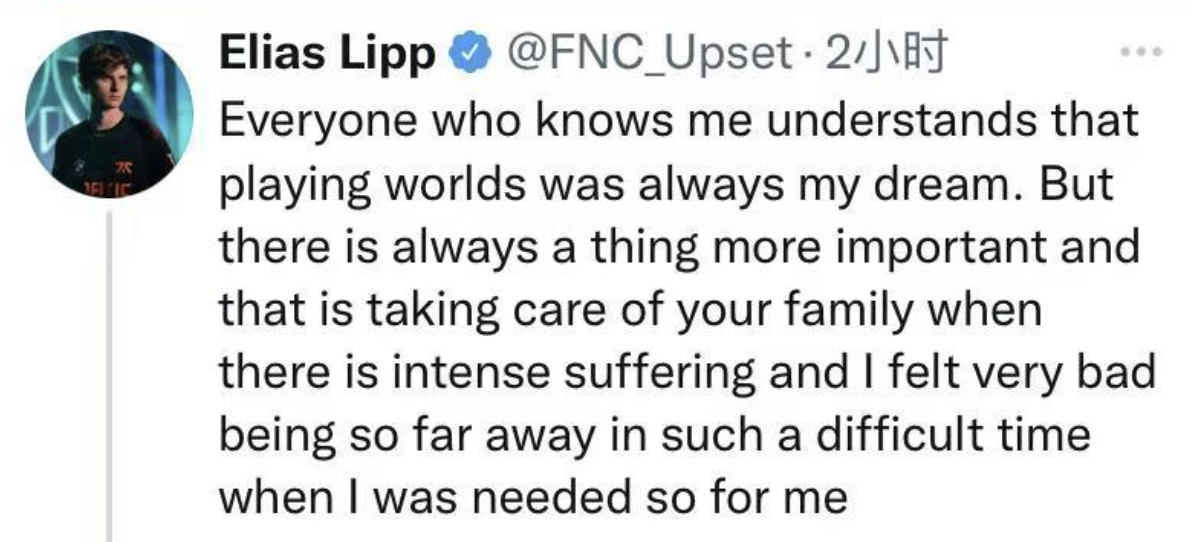Click the vertical thread line below avatar
This screenshot has height=542, width=1192.
pyautogui.click(x=109, y=376)
